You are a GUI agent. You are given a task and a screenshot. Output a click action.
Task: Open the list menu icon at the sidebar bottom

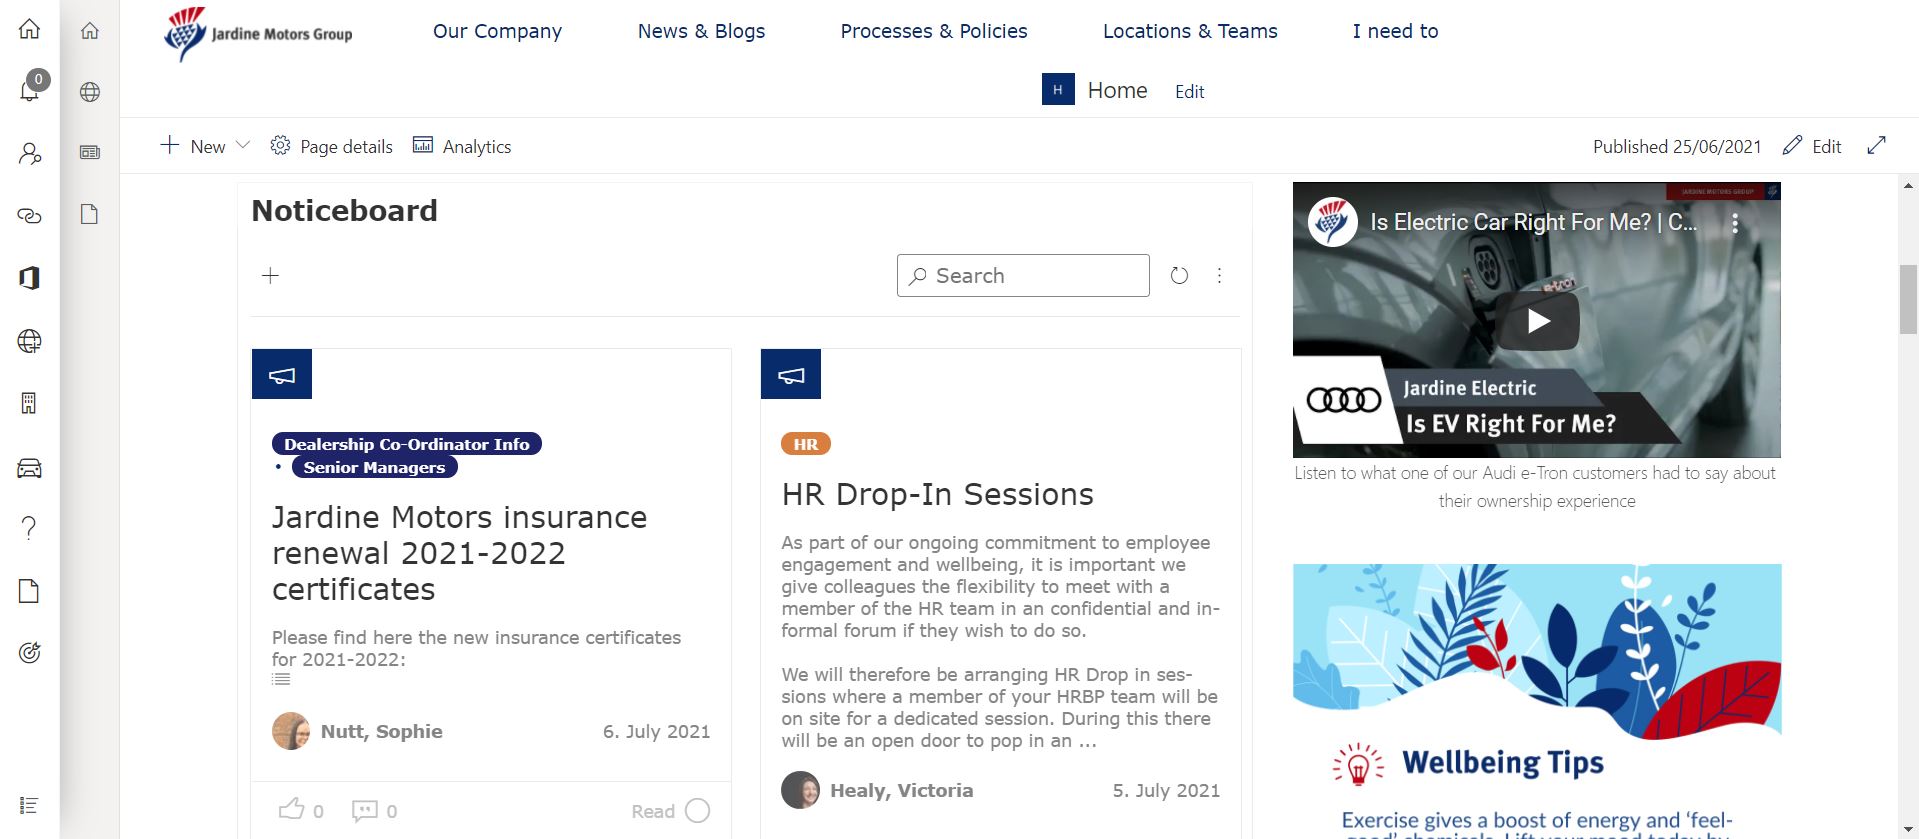pos(29,805)
